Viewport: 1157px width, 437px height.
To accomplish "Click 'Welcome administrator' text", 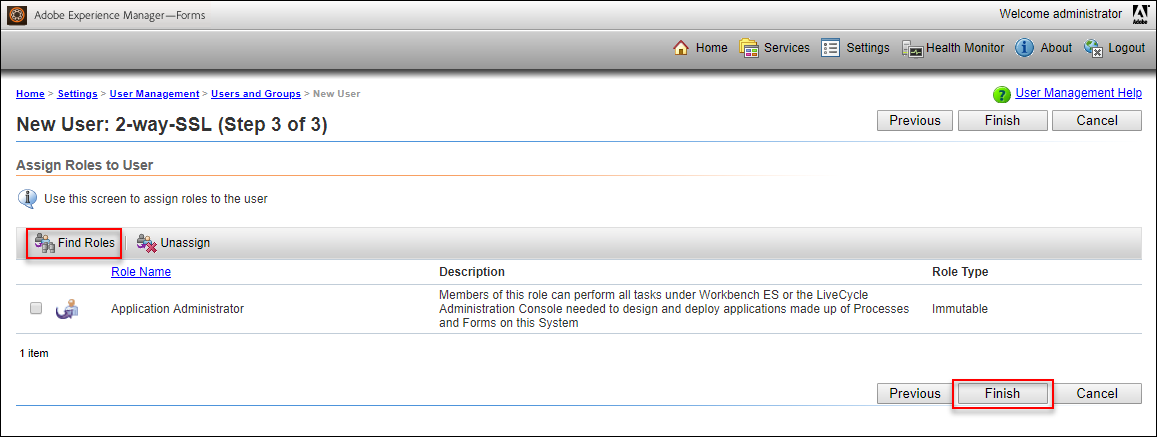I will coord(1061,13).
